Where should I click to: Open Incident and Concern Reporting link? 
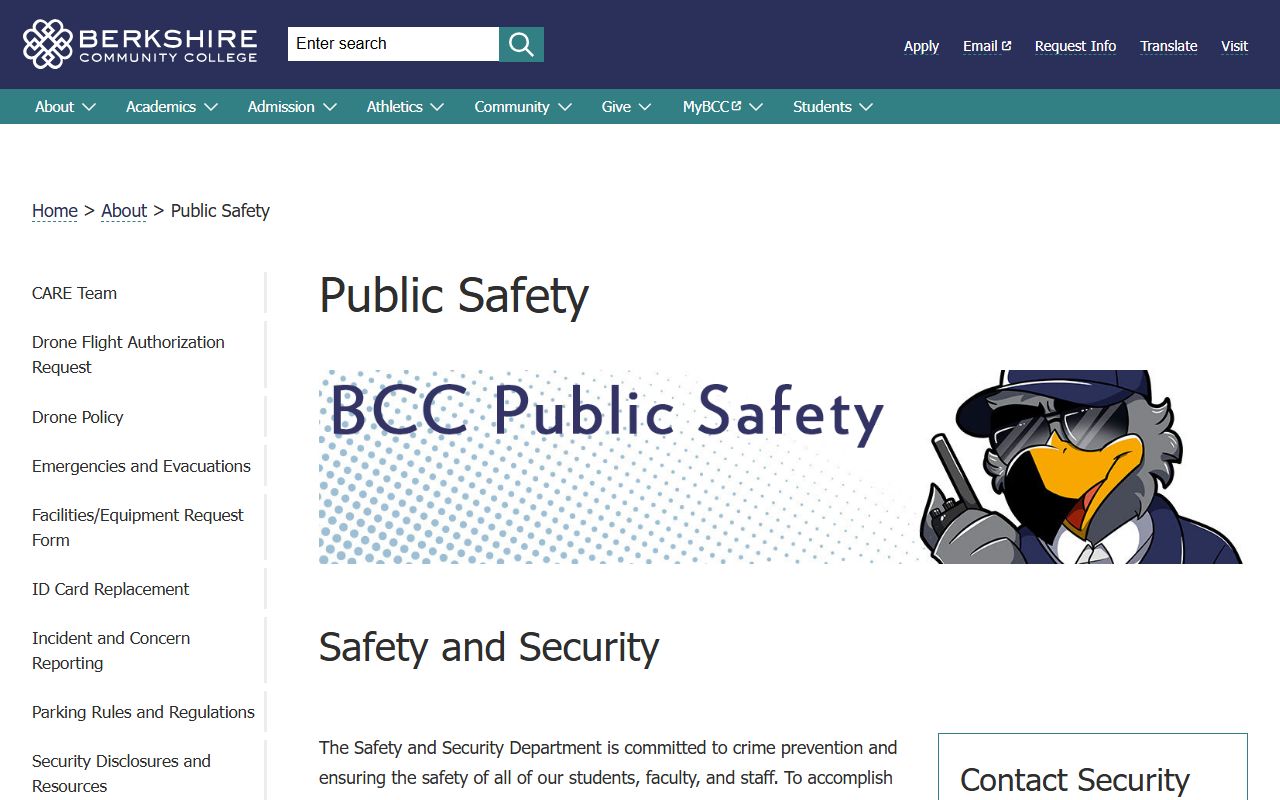(x=111, y=651)
